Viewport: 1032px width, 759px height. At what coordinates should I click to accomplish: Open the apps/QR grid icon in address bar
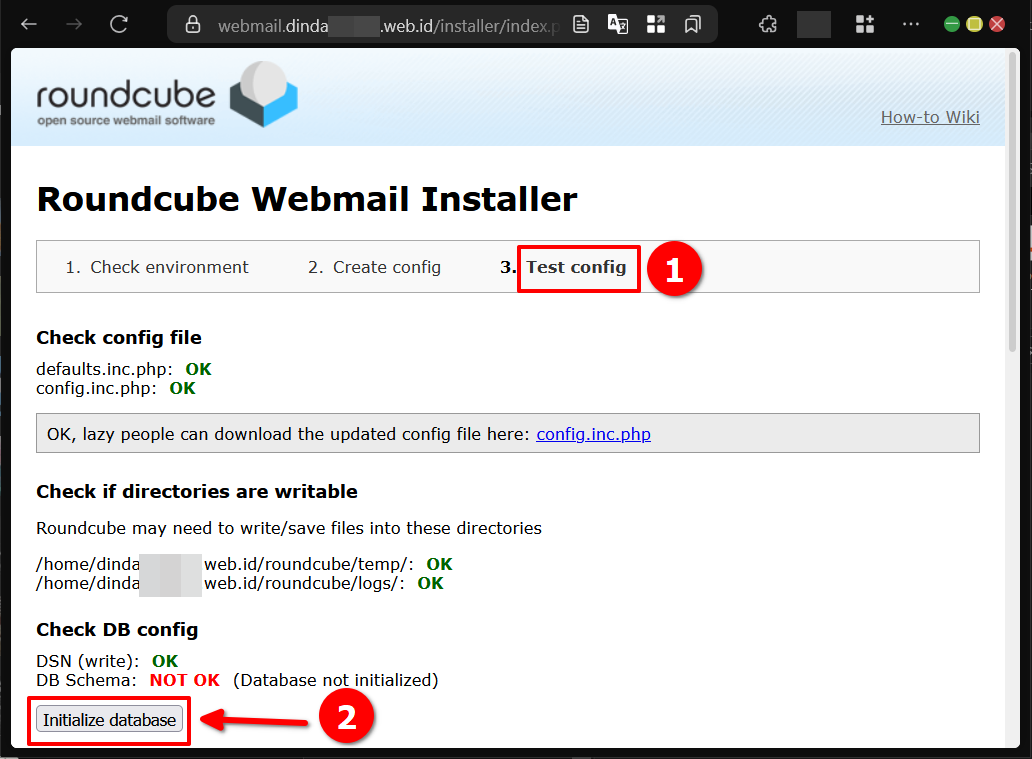656,25
